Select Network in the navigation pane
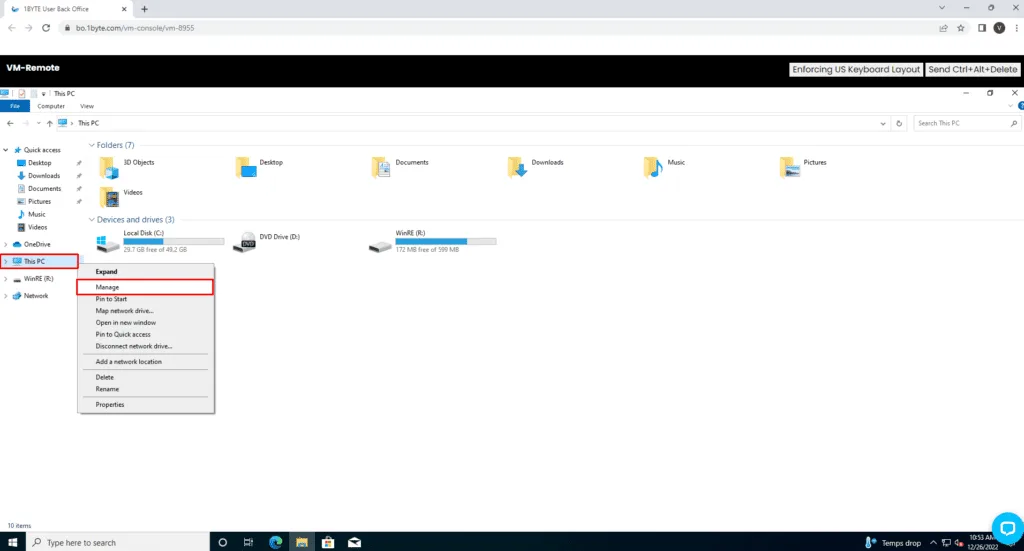The height and width of the screenshot is (551, 1024). click(x=36, y=296)
